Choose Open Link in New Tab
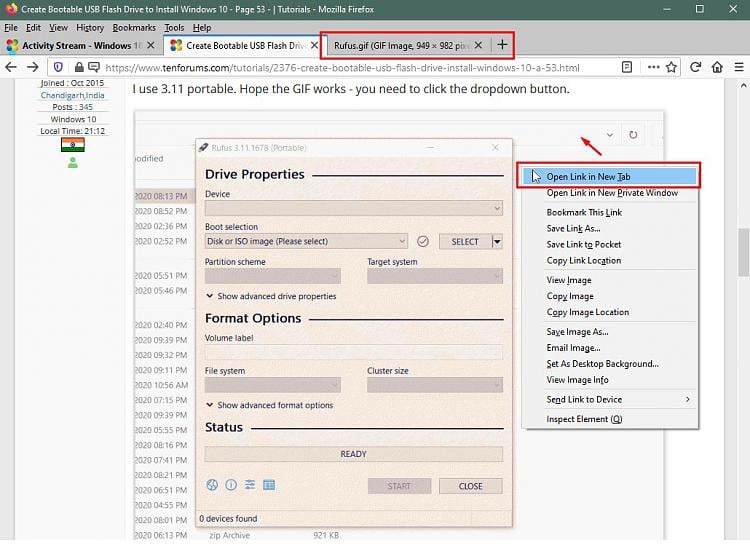This screenshot has height=556, width=750. tap(610, 177)
